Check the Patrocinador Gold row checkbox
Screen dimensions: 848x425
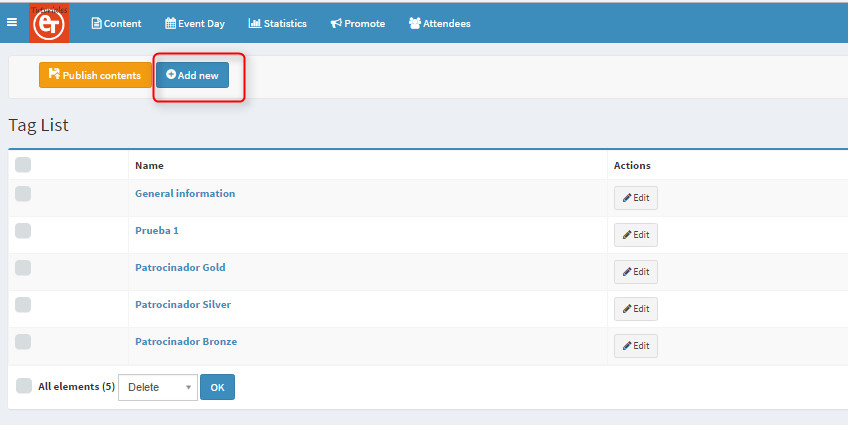click(23, 268)
